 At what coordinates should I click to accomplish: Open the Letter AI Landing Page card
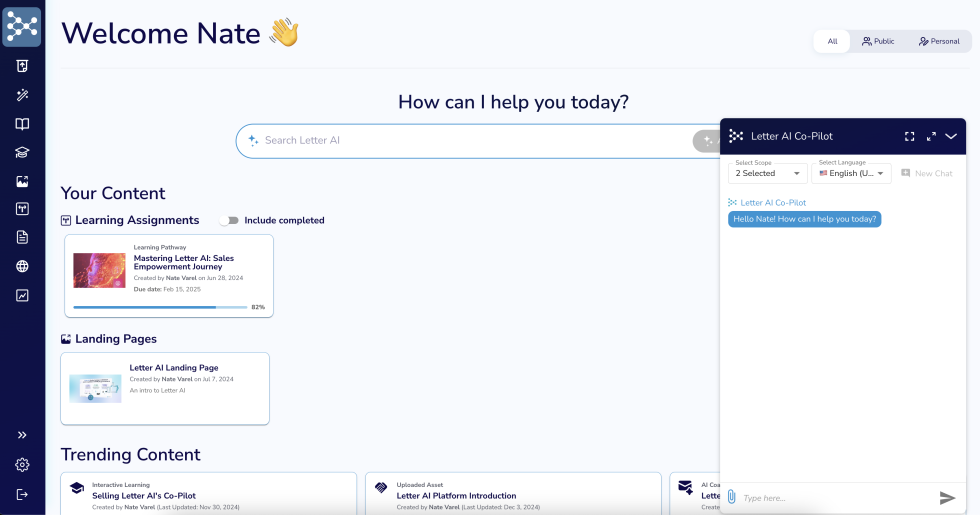coord(165,388)
